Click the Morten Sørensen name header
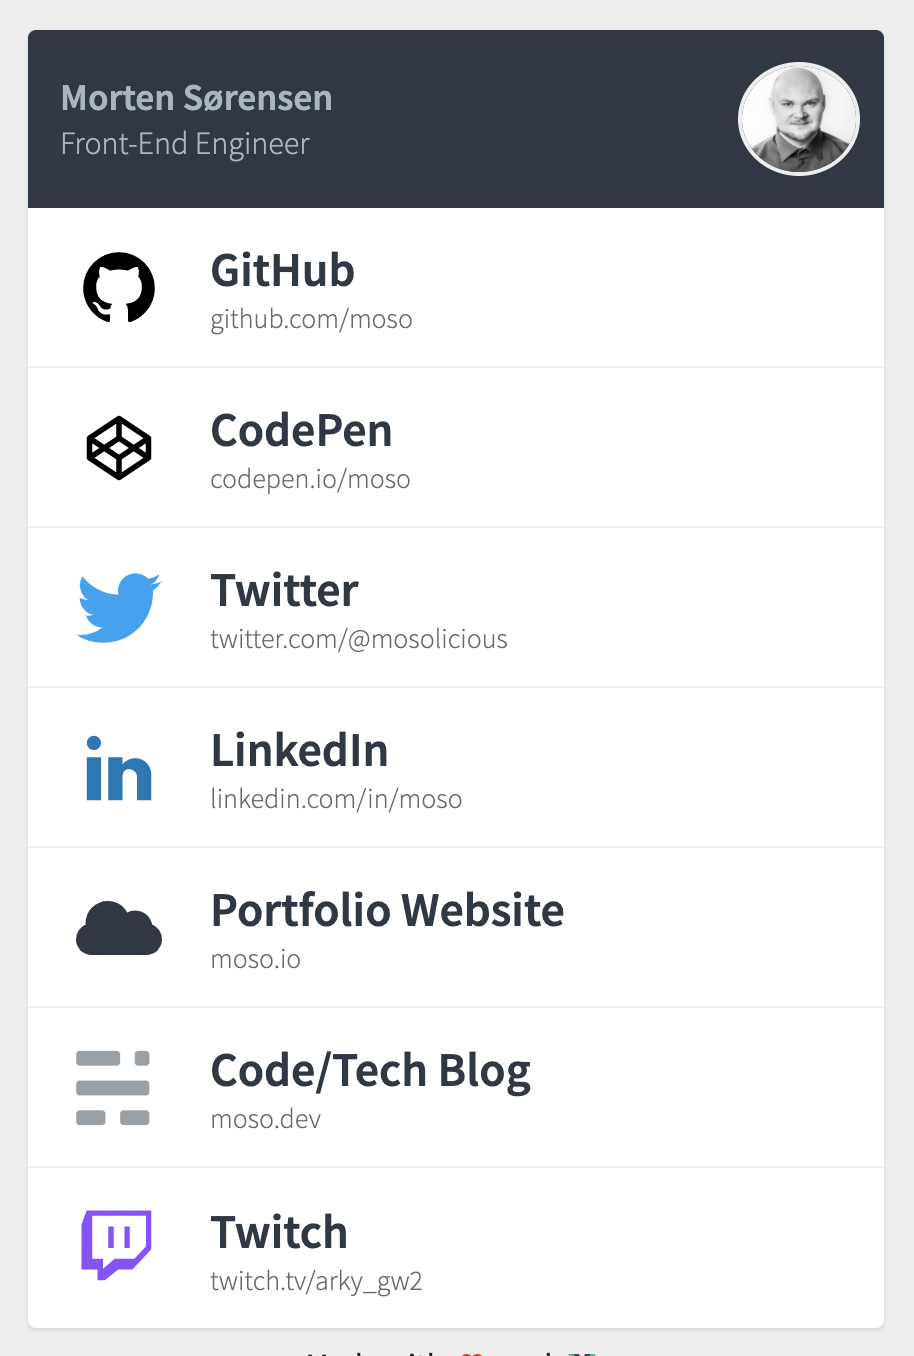 [x=196, y=98]
